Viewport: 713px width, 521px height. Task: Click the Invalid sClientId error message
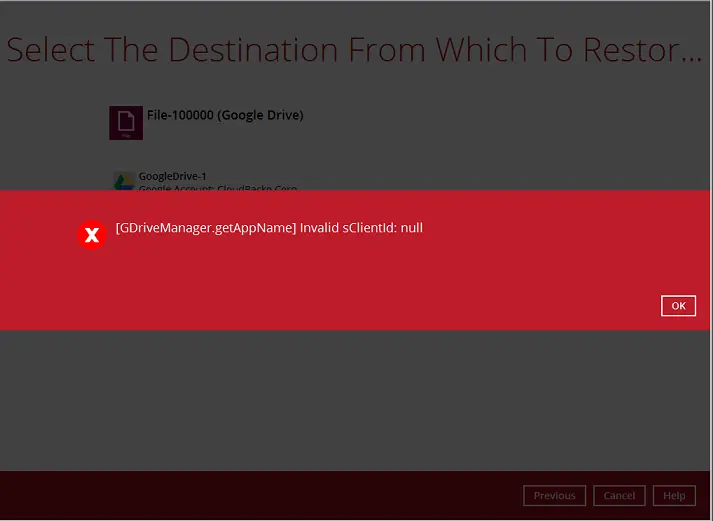click(x=361, y=228)
